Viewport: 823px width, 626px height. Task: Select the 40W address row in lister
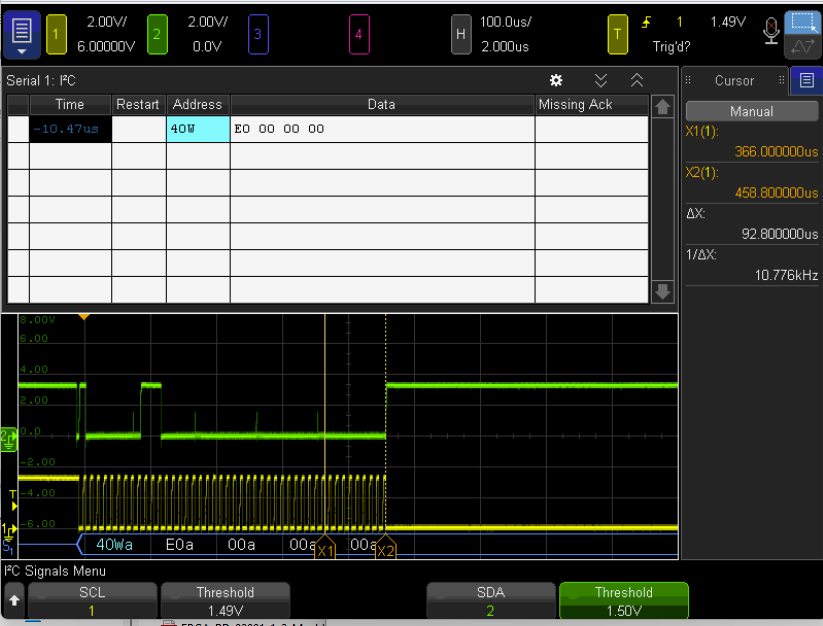pos(197,129)
